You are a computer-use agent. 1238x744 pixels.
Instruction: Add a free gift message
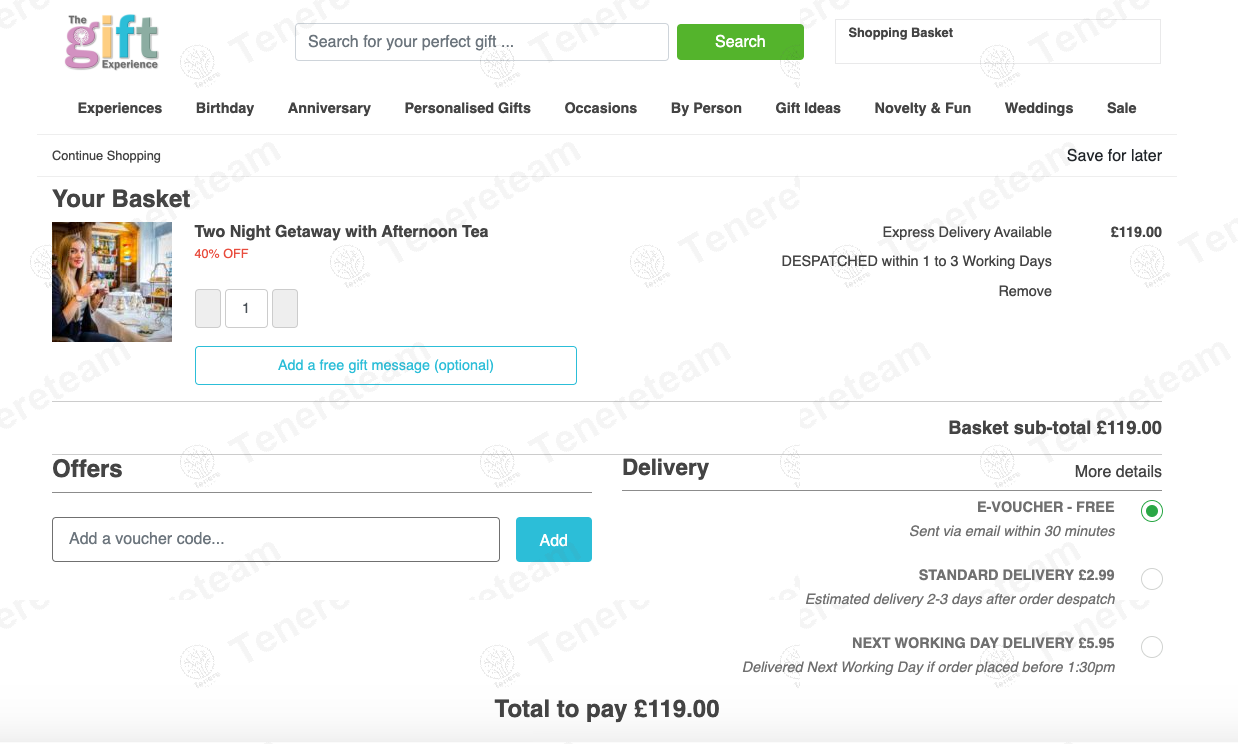click(x=385, y=365)
